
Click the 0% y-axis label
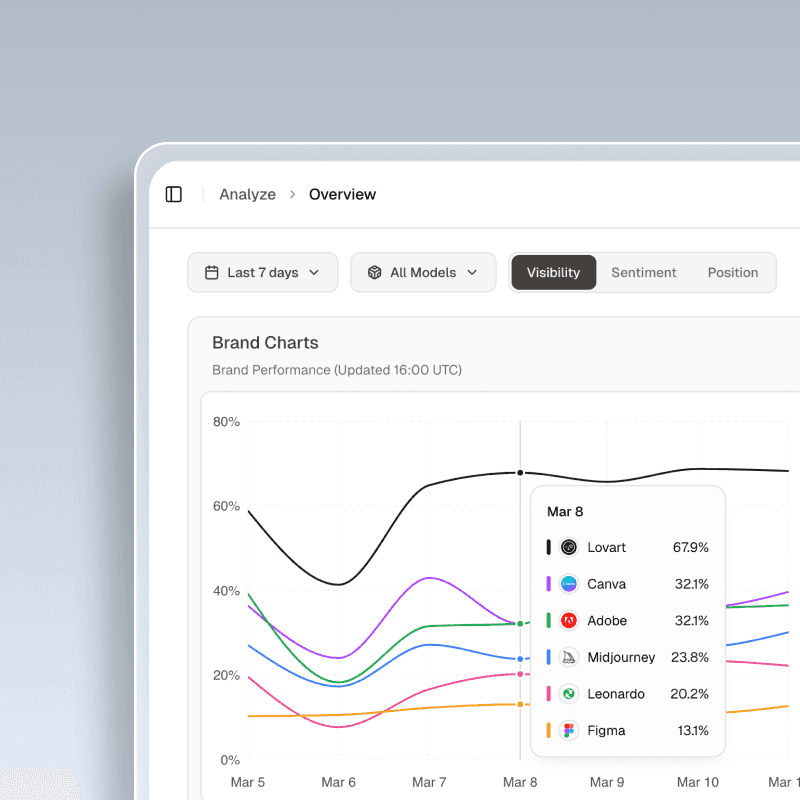230,760
